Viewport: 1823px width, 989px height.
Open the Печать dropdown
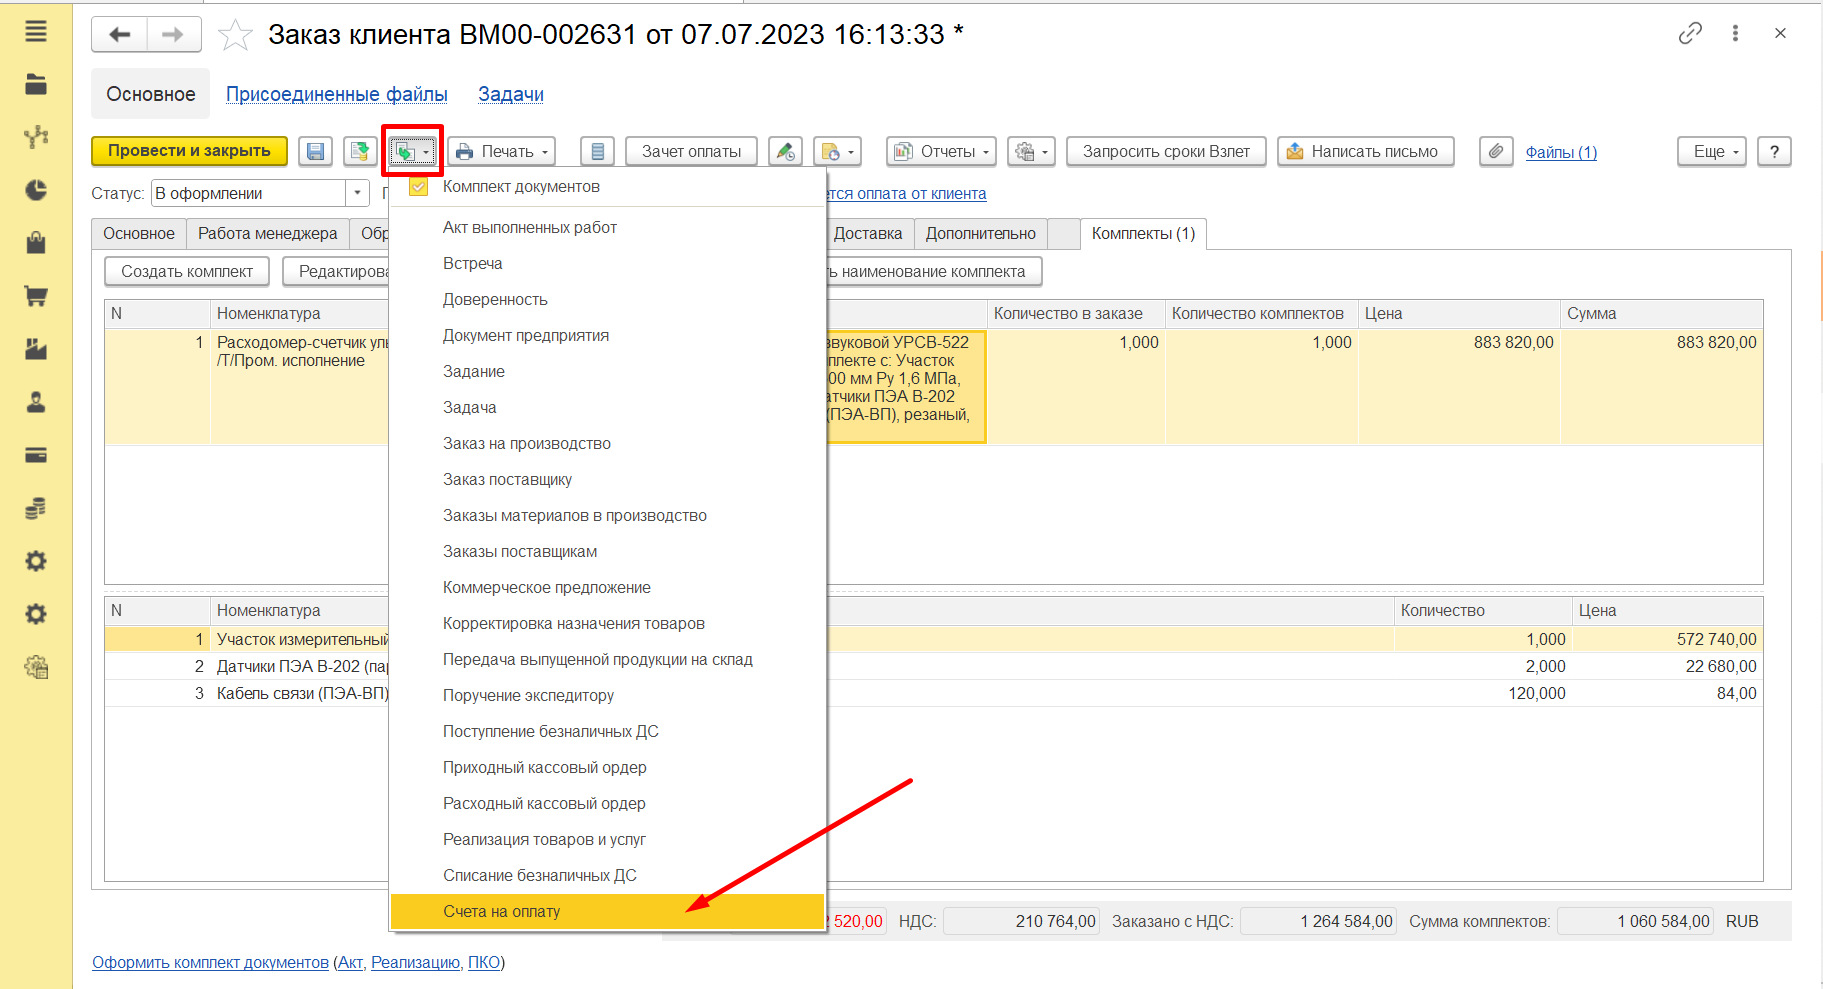[501, 151]
